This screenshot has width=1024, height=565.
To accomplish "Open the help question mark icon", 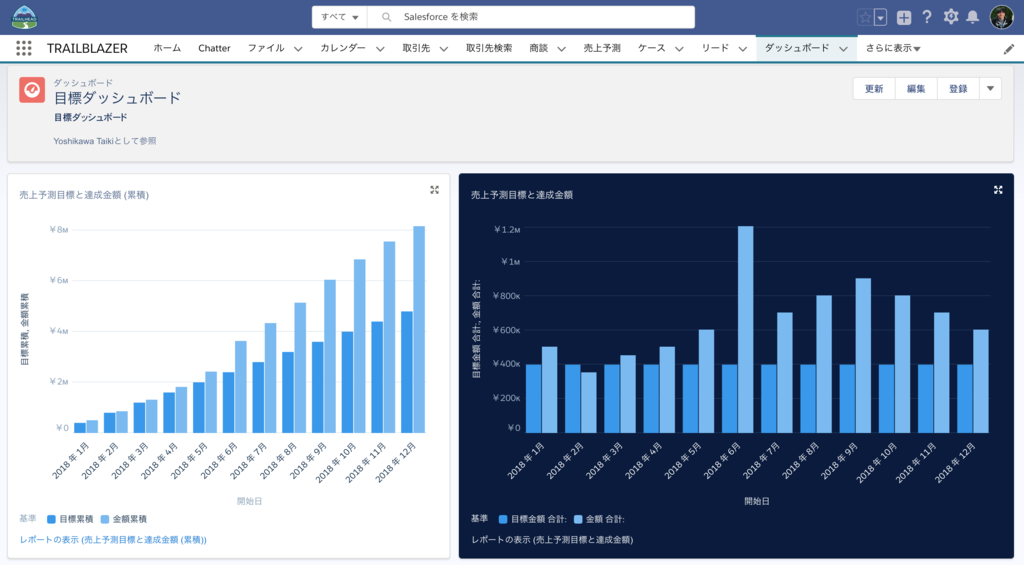I will (x=927, y=17).
